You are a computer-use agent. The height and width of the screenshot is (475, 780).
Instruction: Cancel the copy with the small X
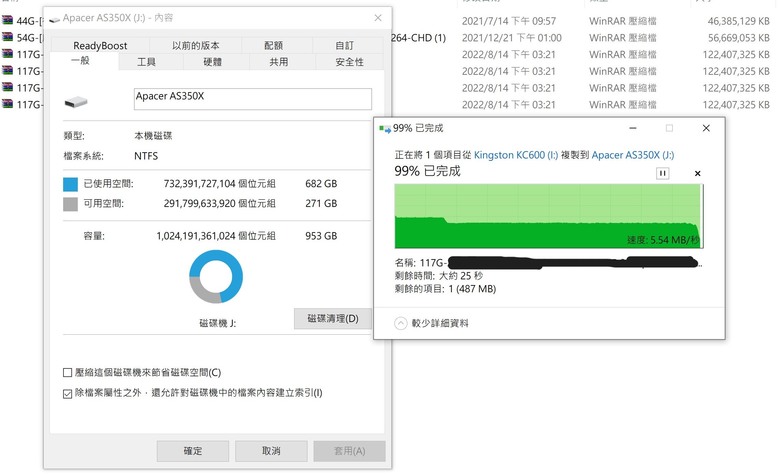coord(697,174)
